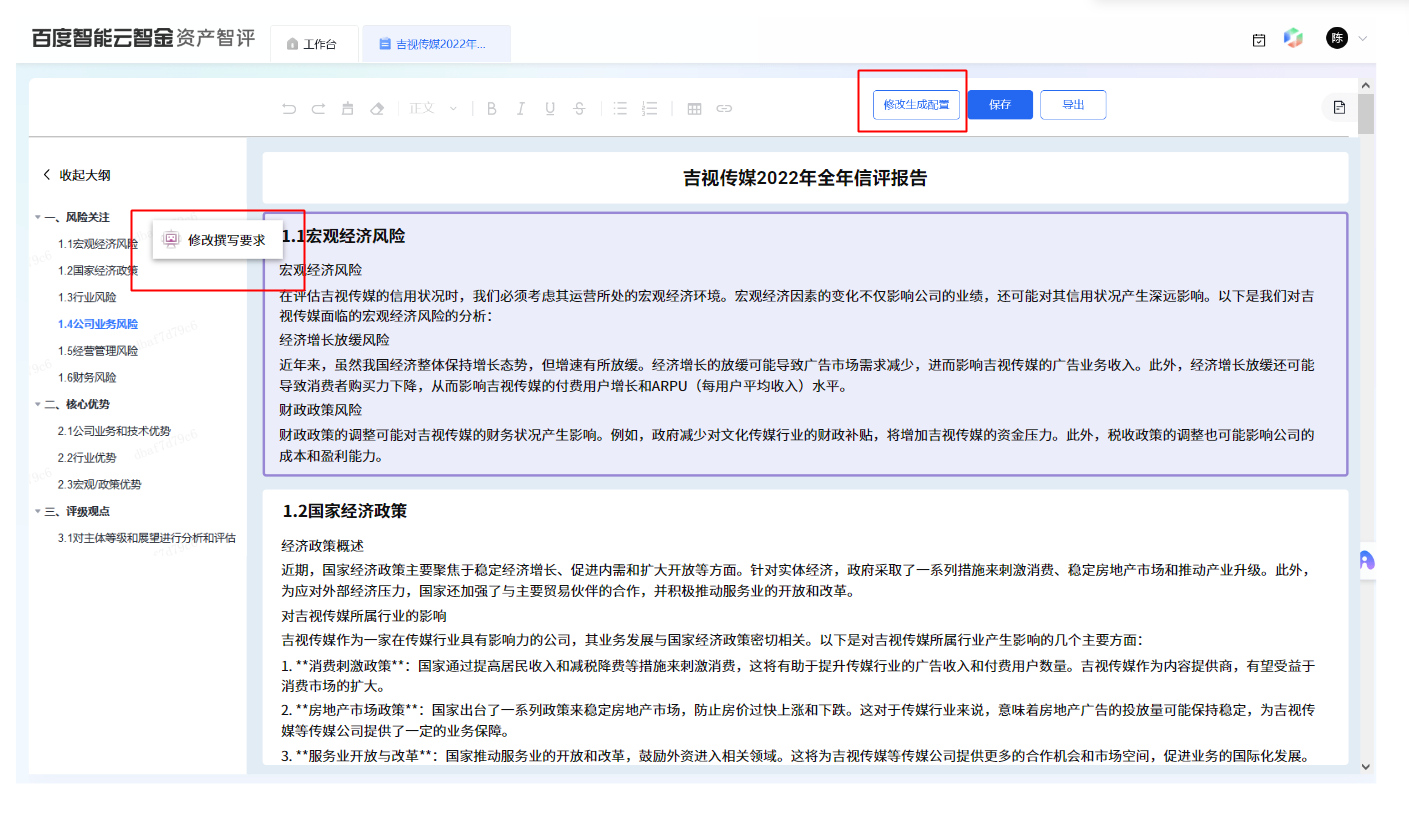The width and height of the screenshot is (1409, 829).
Task: Switch to the 吉视传媒2022年... tab
Action: click(x=437, y=44)
